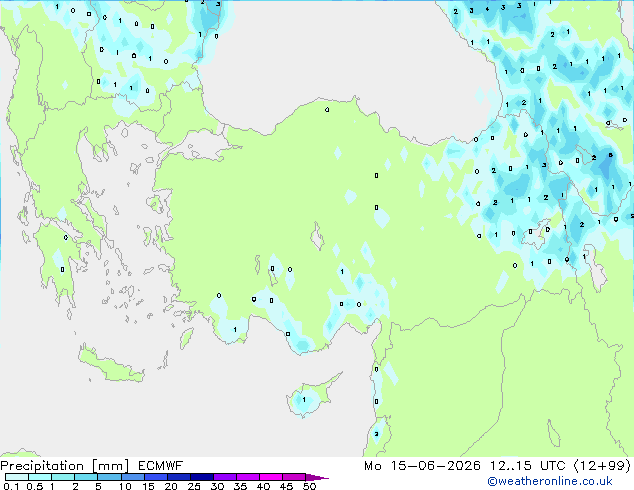Click the 35–40 mm legend color swatch

[x=247, y=477]
